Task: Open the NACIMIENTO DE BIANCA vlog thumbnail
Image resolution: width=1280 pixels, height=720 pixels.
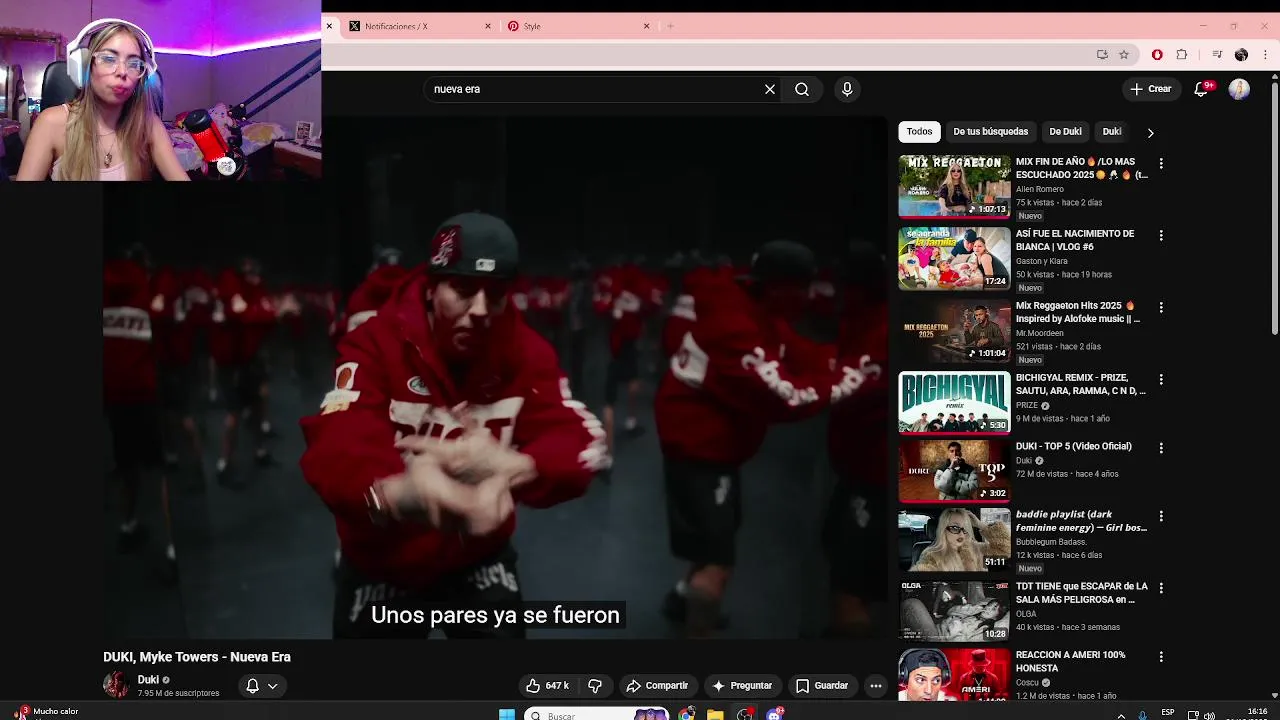Action: click(954, 258)
